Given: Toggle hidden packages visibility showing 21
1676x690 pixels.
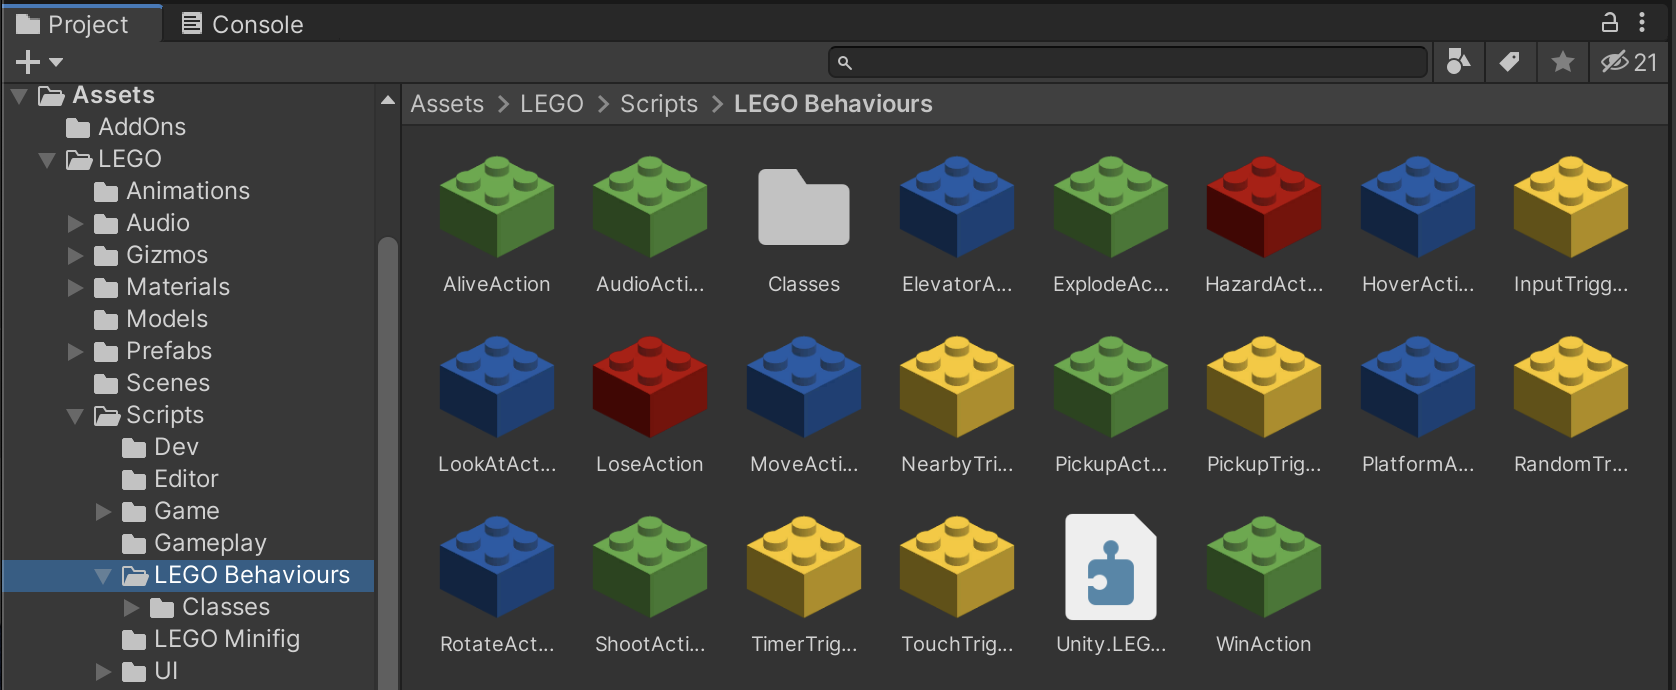Looking at the screenshot, I should [x=1630, y=62].
